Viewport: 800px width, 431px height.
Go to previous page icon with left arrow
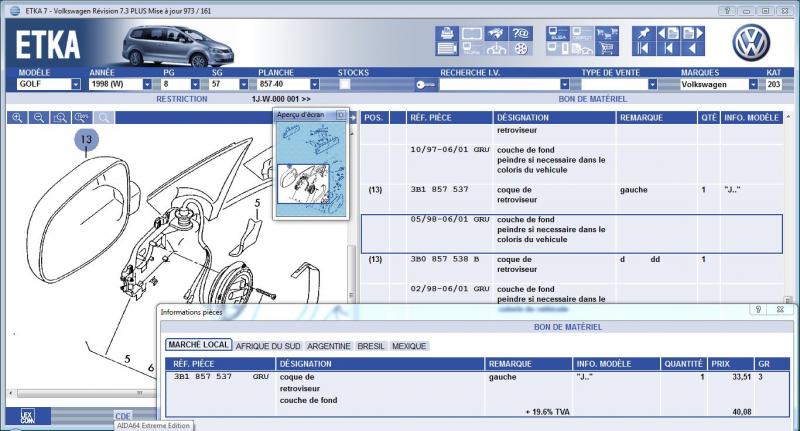[668, 34]
